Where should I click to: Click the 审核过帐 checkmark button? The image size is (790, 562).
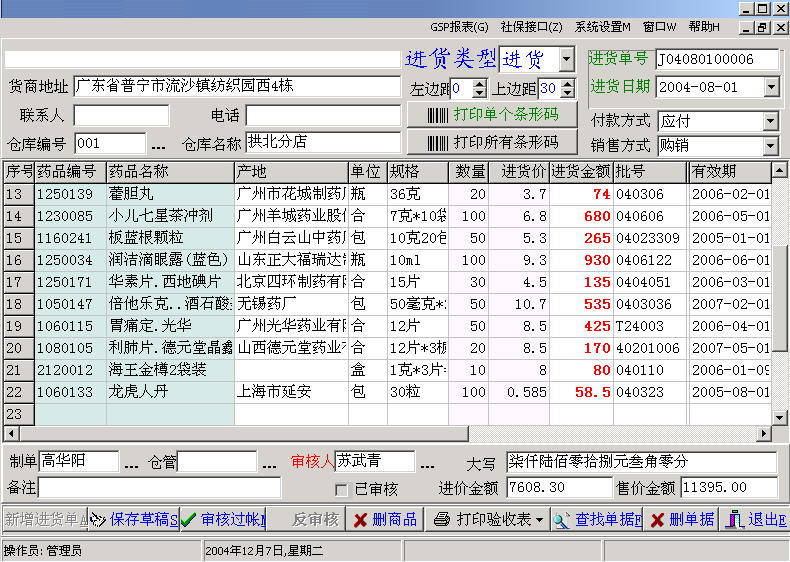[x=223, y=520]
